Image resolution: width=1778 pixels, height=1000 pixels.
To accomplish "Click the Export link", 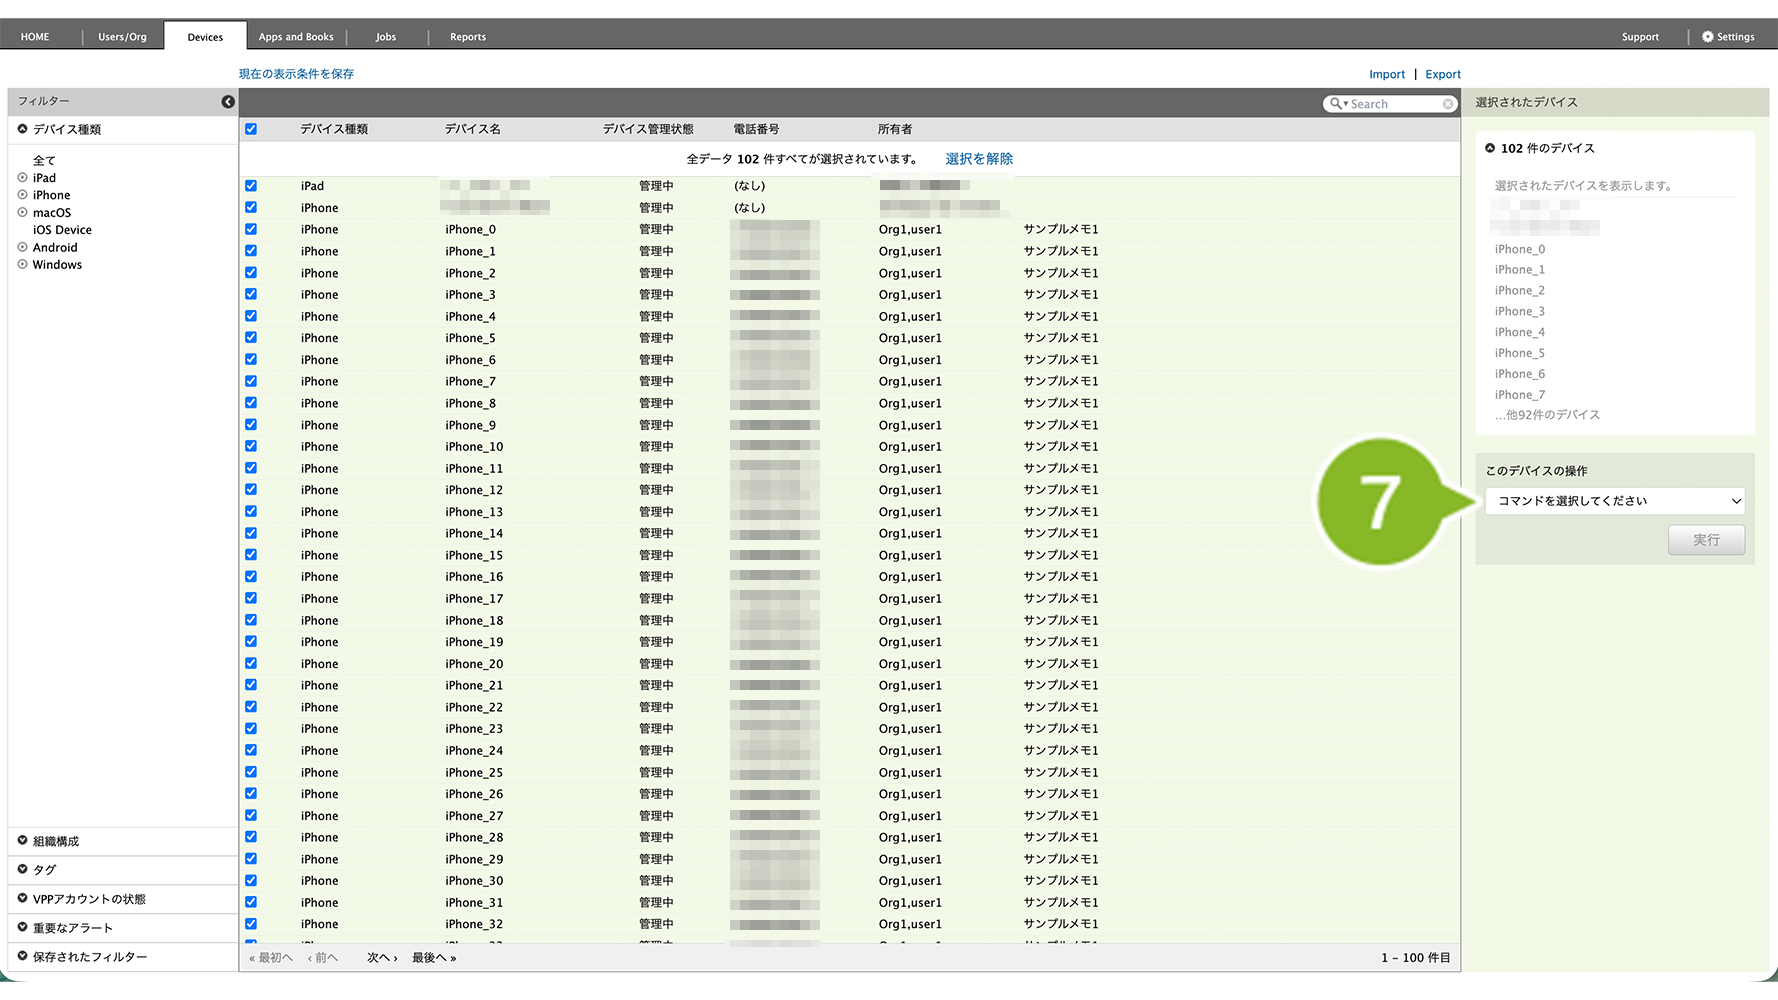I will pos(1442,74).
